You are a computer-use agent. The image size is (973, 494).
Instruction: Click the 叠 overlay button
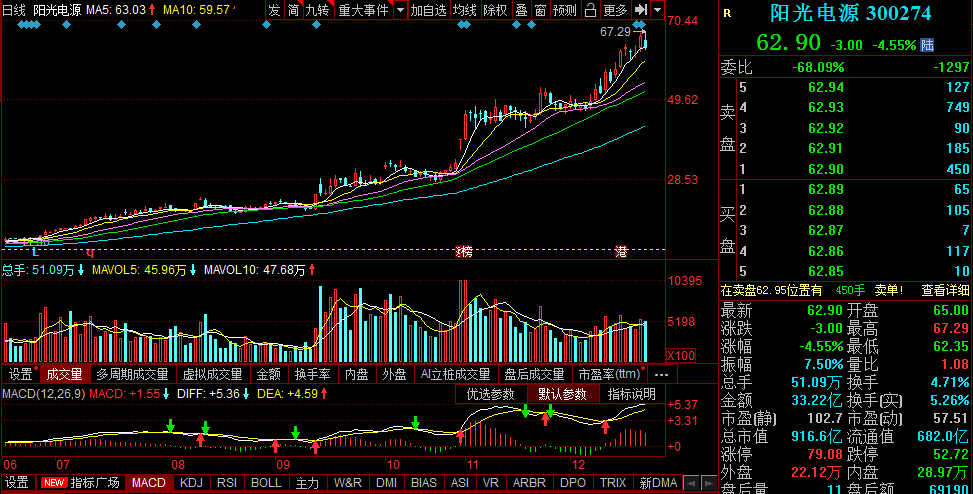click(x=522, y=10)
